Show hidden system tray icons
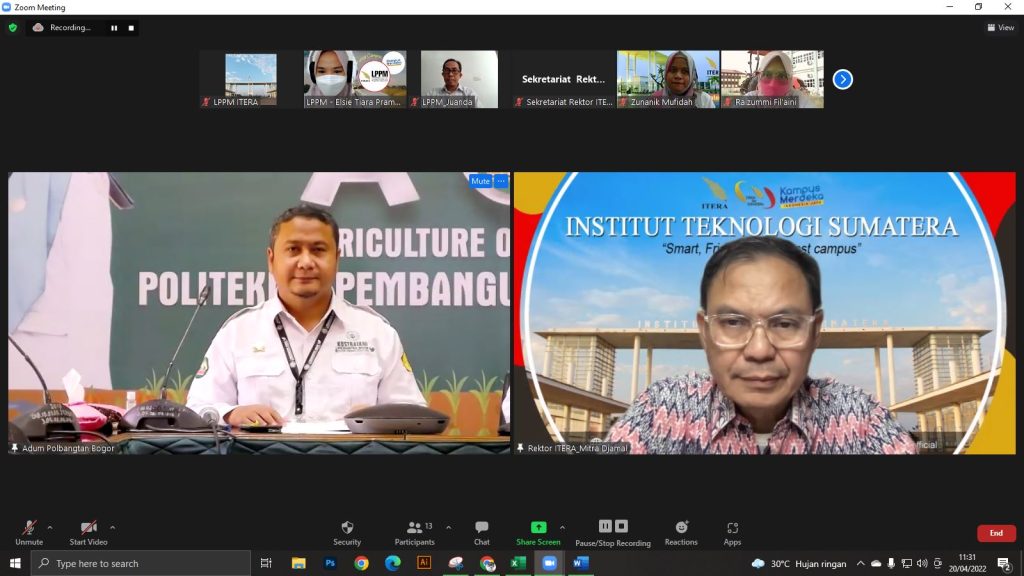The height and width of the screenshot is (576, 1024). coord(861,563)
